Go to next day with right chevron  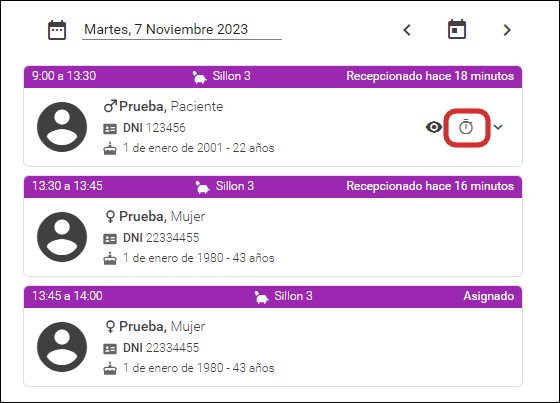tap(507, 30)
